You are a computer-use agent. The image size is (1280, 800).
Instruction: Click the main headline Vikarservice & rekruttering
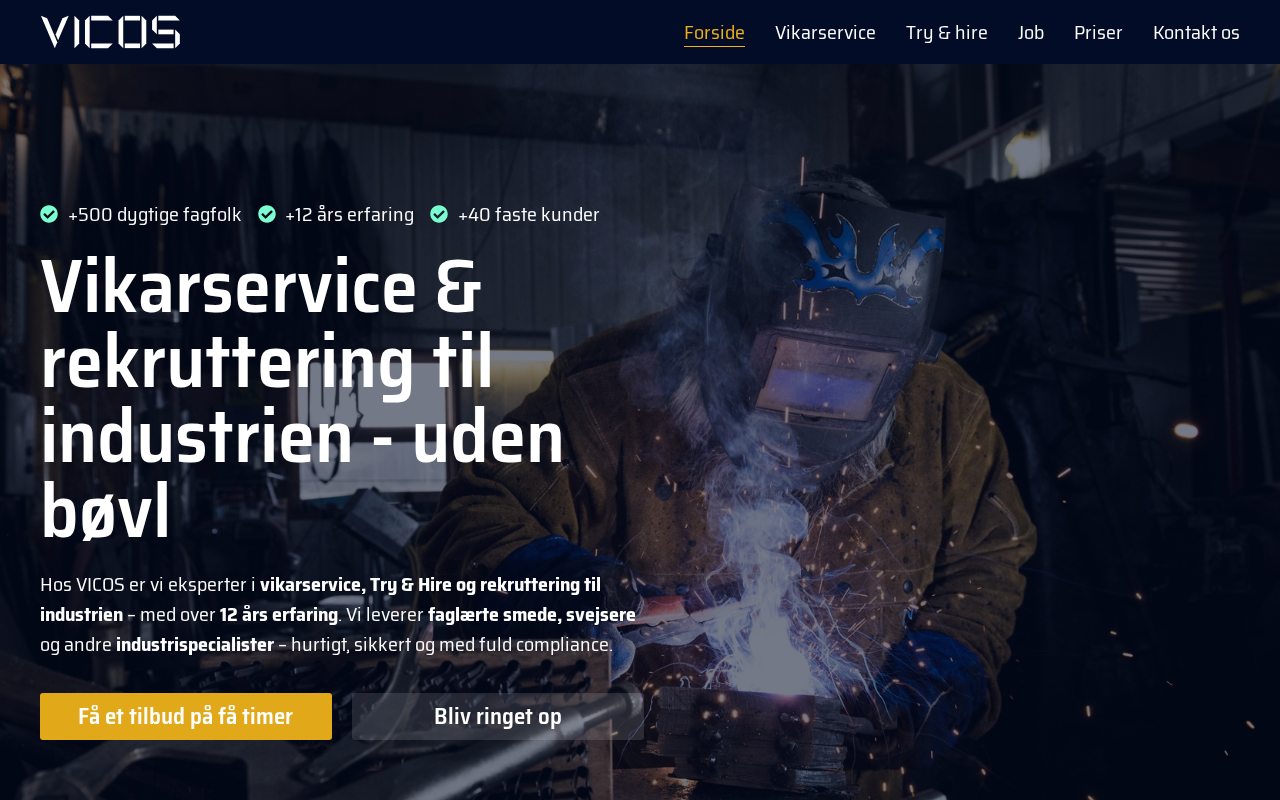303,399
